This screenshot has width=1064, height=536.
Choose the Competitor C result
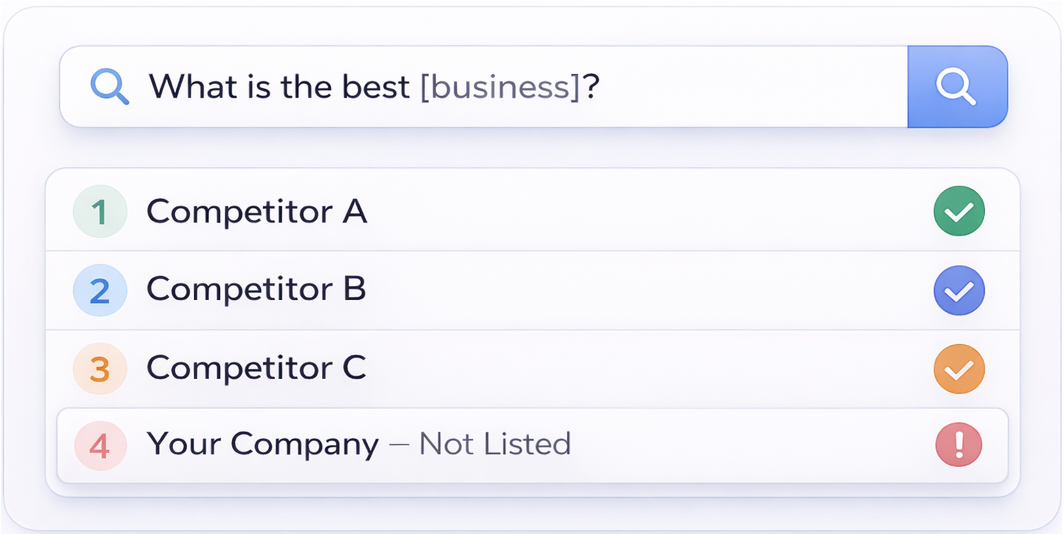pyautogui.click(x=256, y=368)
